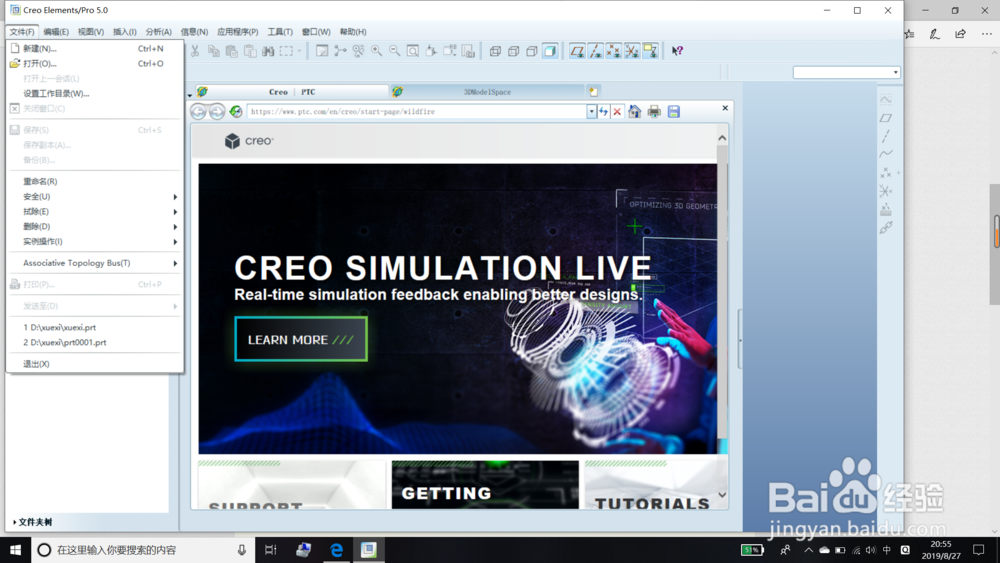
Task: Toggle coordinate systems display
Action: (632, 51)
